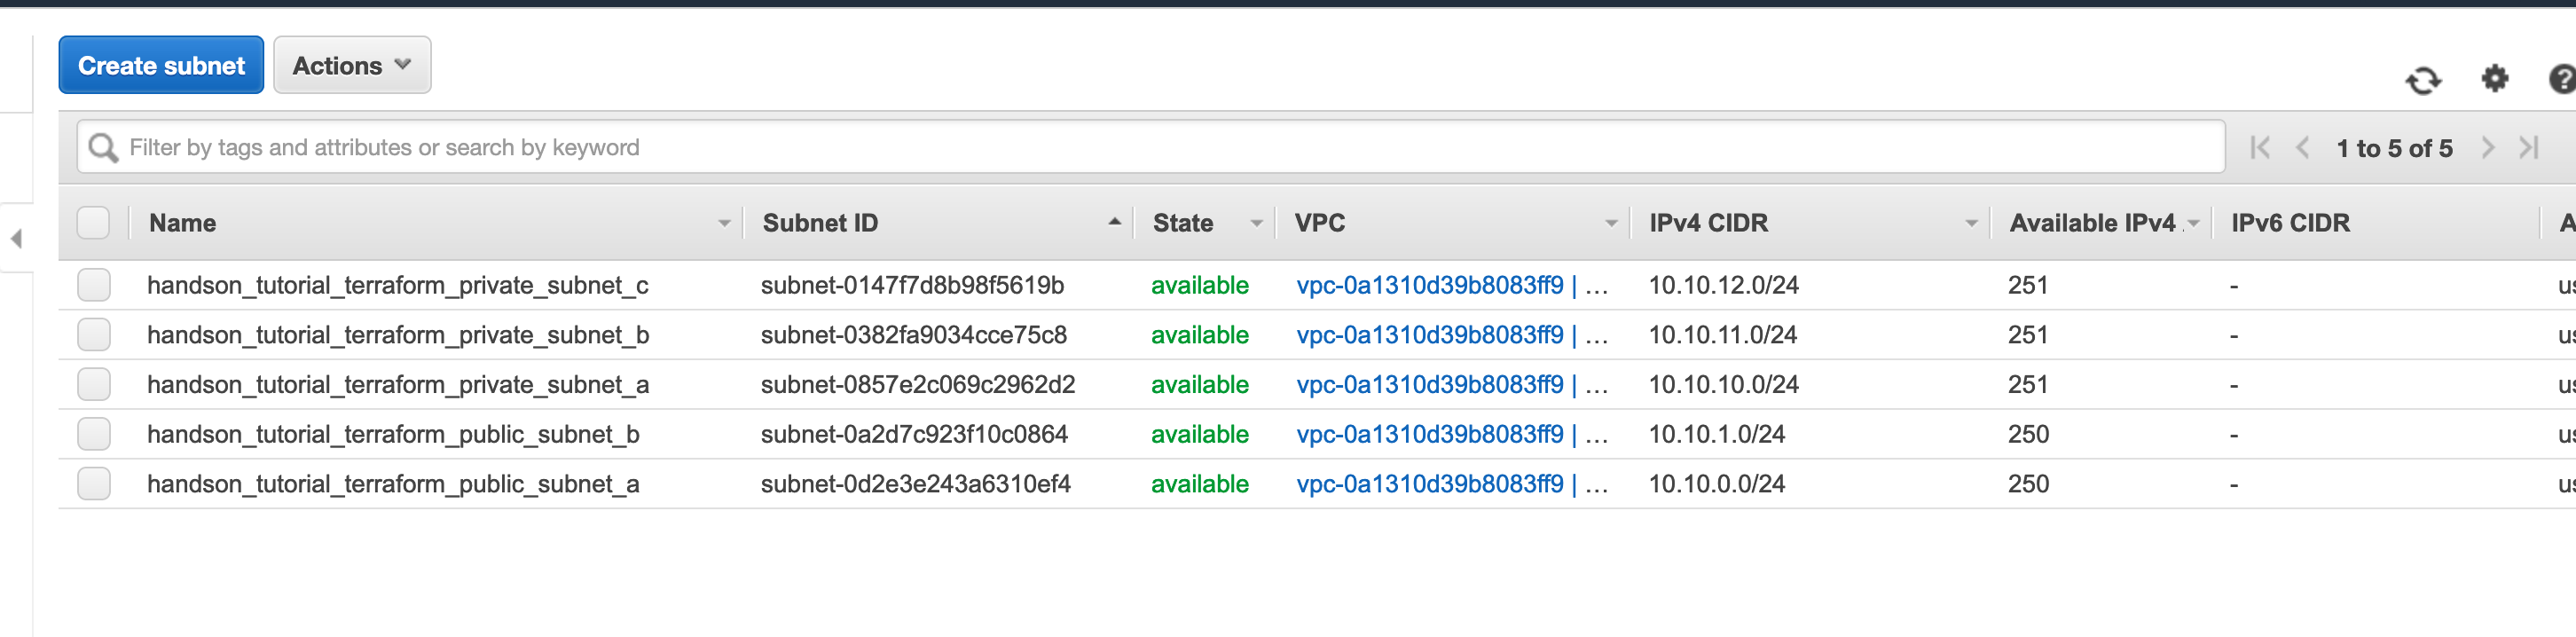Open the Actions dropdown
This screenshot has height=637, width=2576.
352,65
